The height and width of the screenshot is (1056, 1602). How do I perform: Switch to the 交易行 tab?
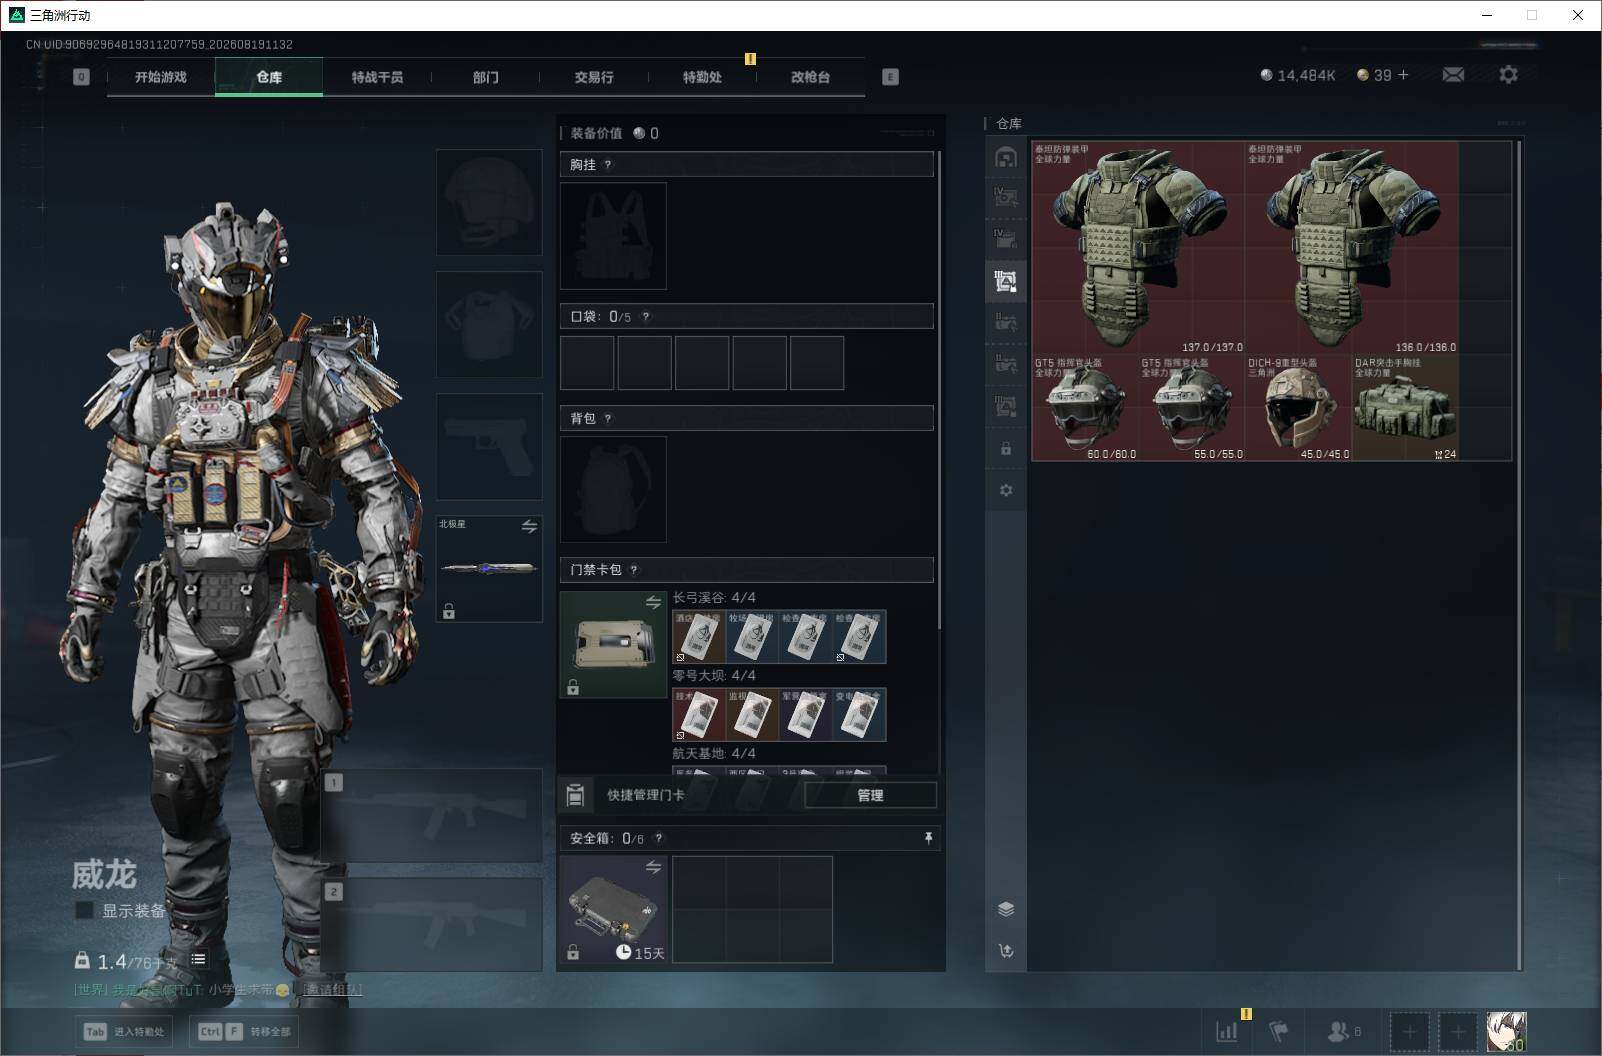tap(594, 77)
